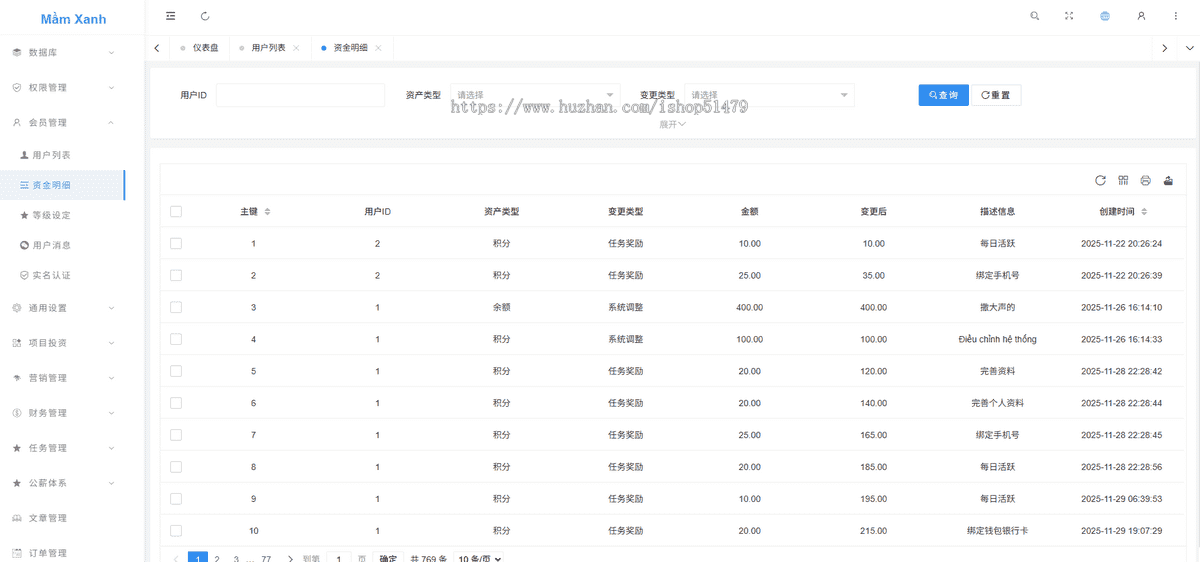
Task: Expand the 通用设置 sidebar menu
Action: [62, 308]
